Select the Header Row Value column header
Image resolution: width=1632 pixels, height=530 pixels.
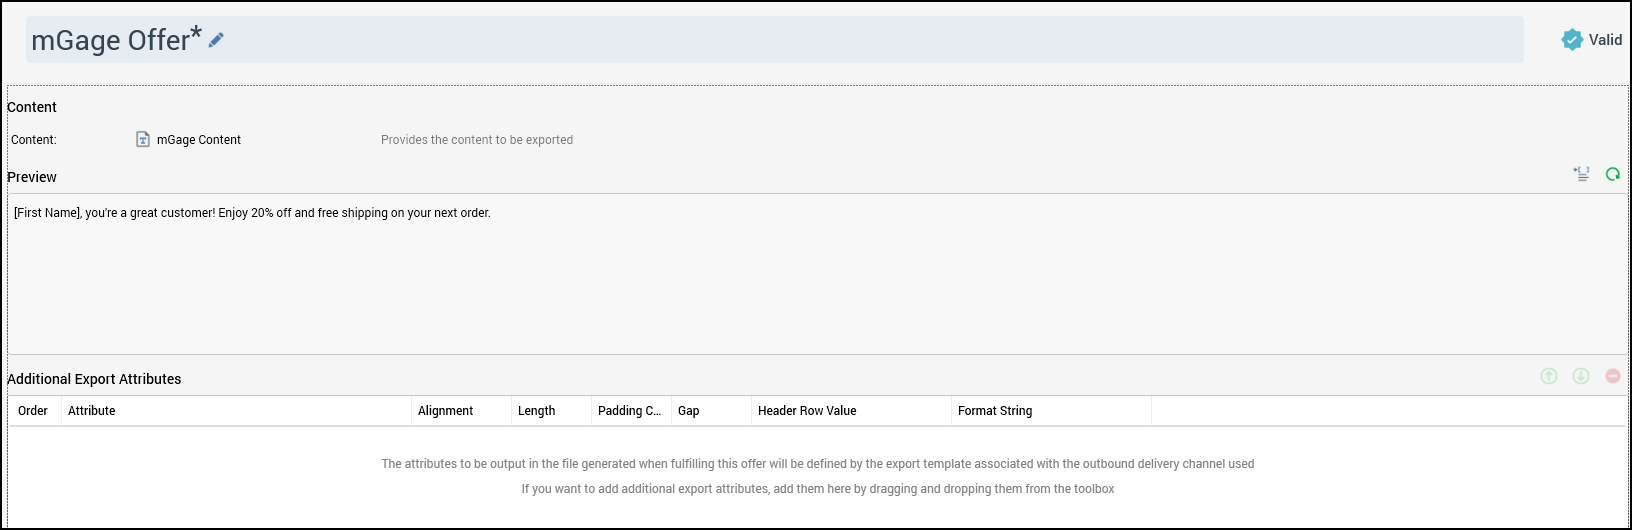pyautogui.click(x=807, y=411)
